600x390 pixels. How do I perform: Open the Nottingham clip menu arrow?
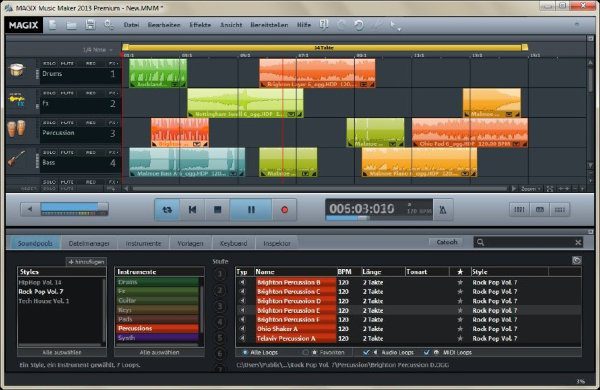coord(291,114)
